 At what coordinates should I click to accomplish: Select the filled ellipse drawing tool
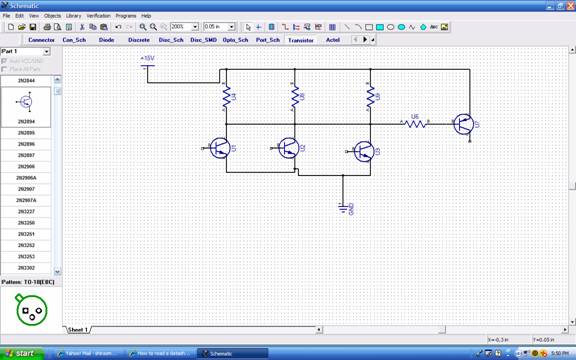click(x=402, y=27)
